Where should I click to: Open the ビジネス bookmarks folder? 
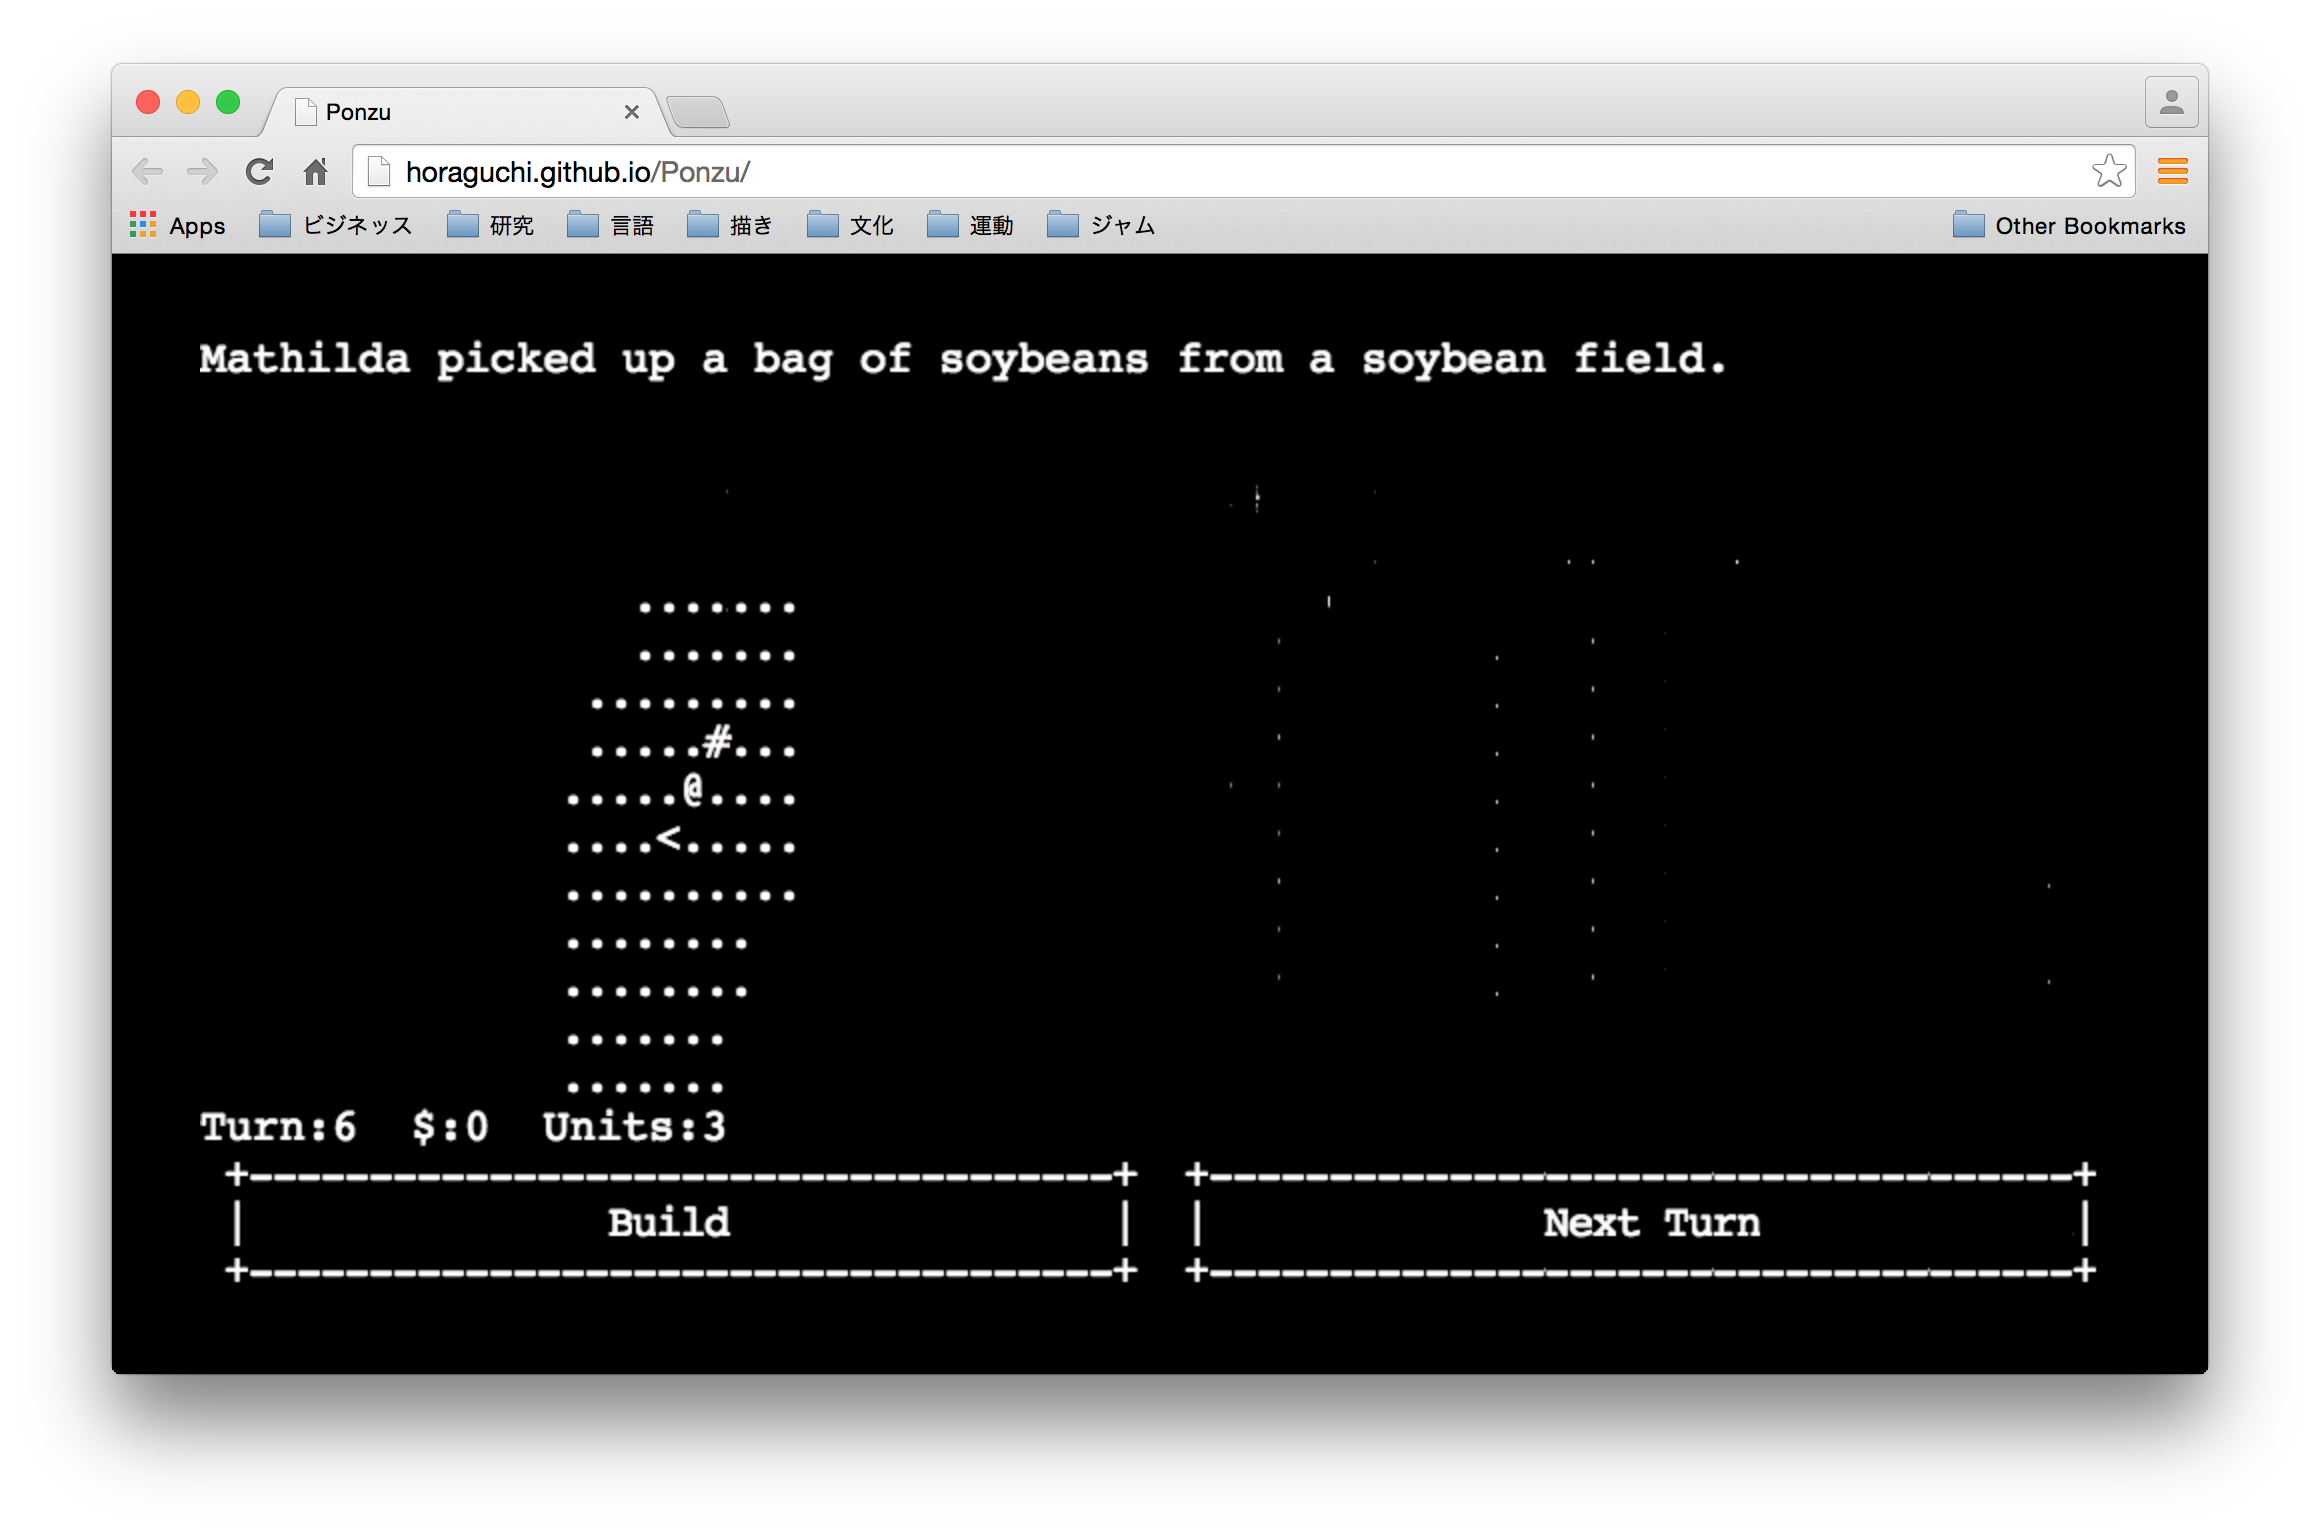click(336, 226)
